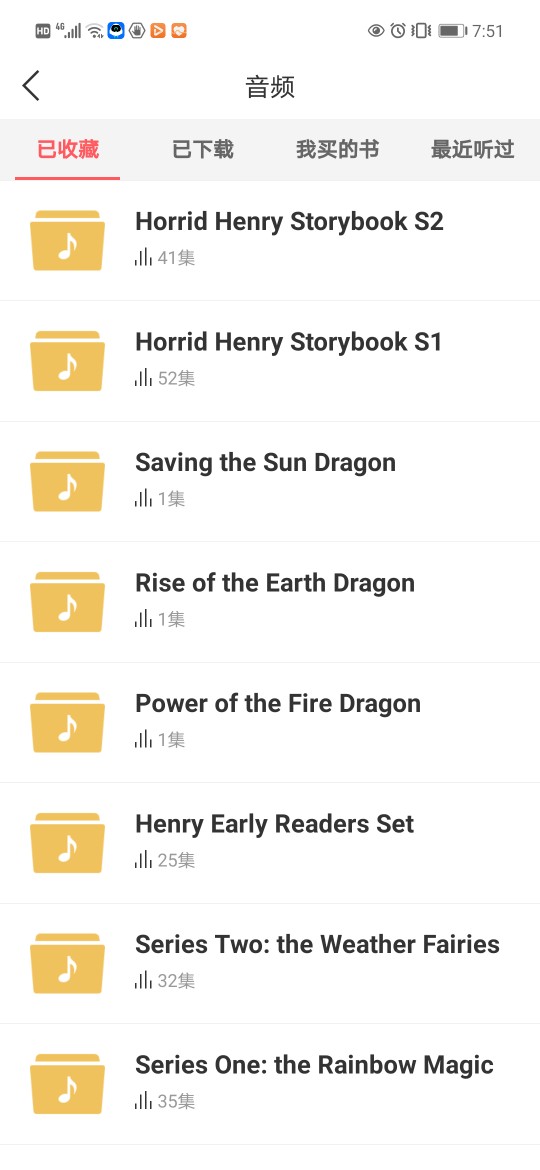Tap Henry Early Readers Set folder icon

(67, 842)
